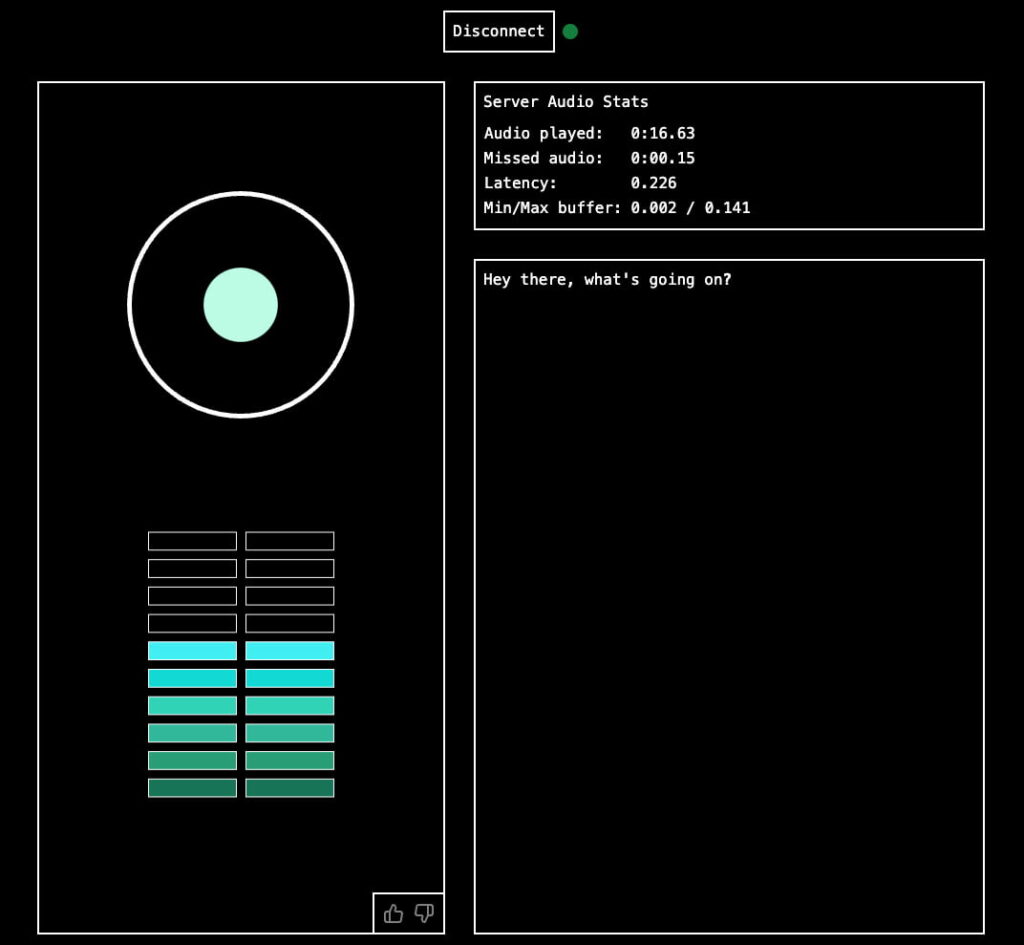Click the green connection status dot

point(570,31)
